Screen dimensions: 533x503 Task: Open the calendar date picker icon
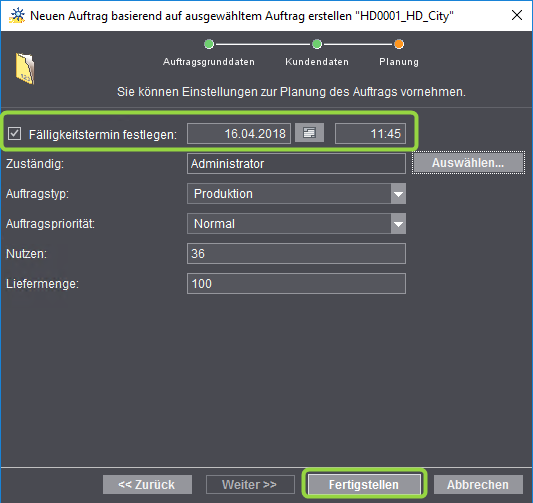(309, 133)
